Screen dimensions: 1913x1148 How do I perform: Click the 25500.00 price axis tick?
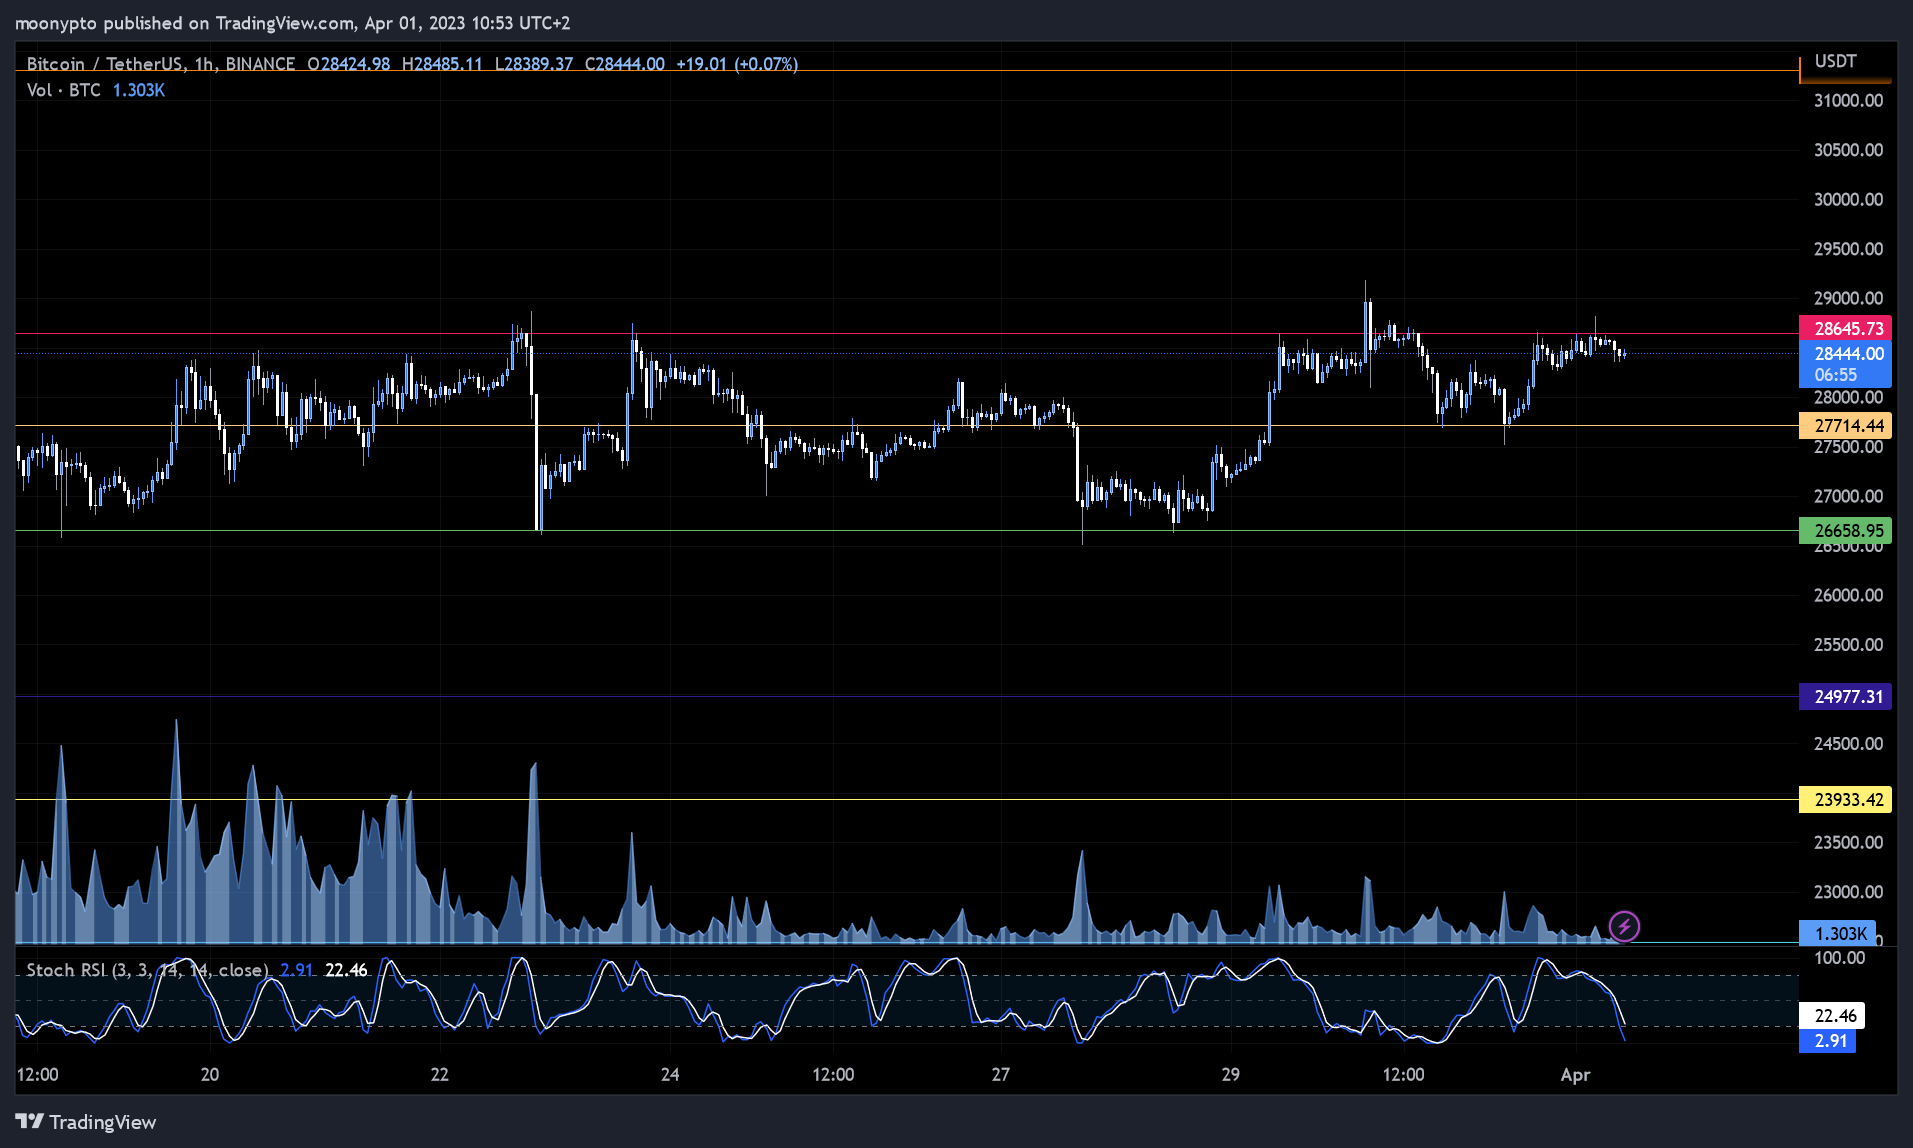tap(1848, 644)
